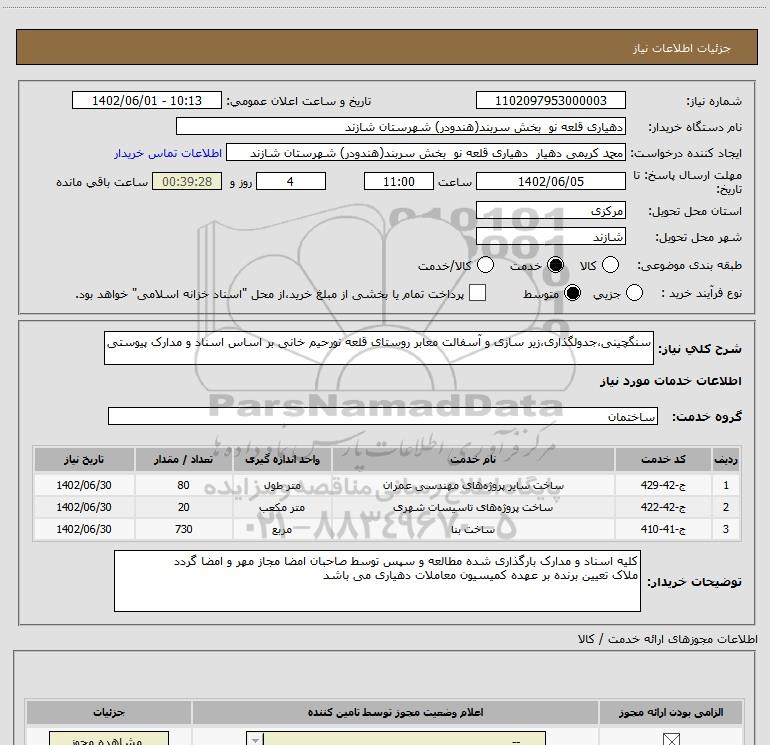Click the شماره نیاز number field
Viewport: 770px width, 745px height.
550,101
